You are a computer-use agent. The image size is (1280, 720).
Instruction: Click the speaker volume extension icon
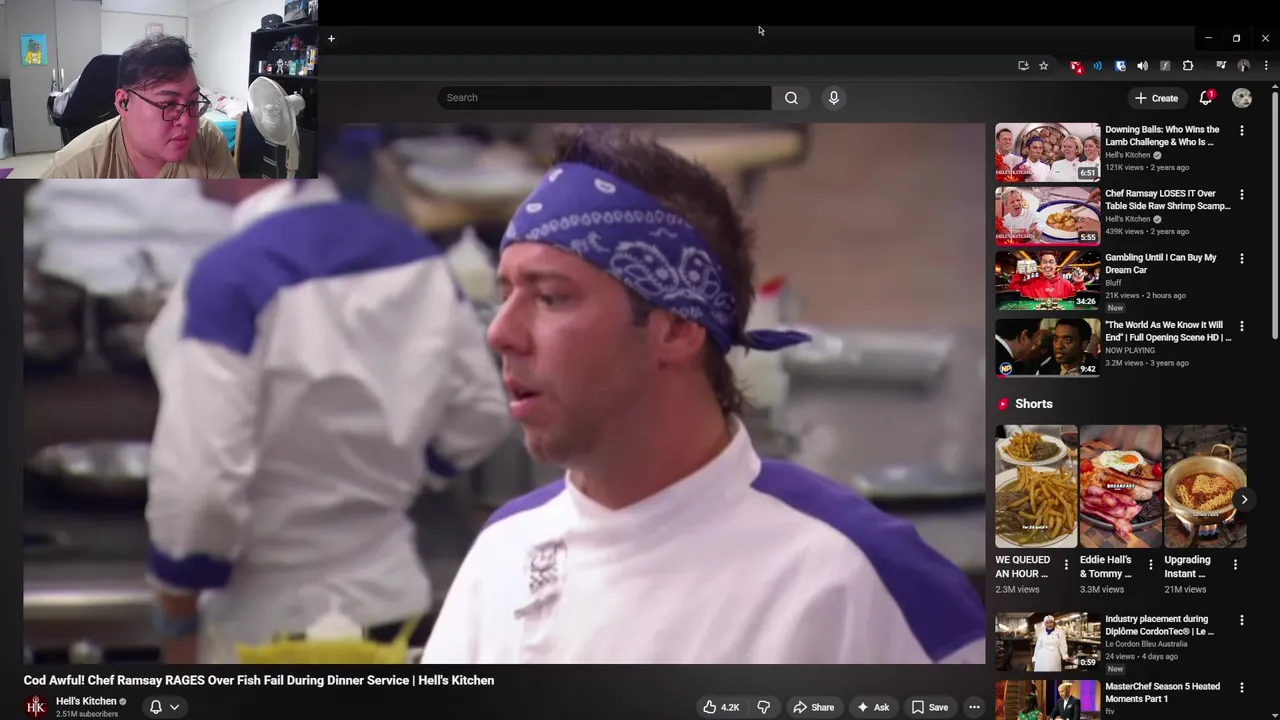(1142, 66)
